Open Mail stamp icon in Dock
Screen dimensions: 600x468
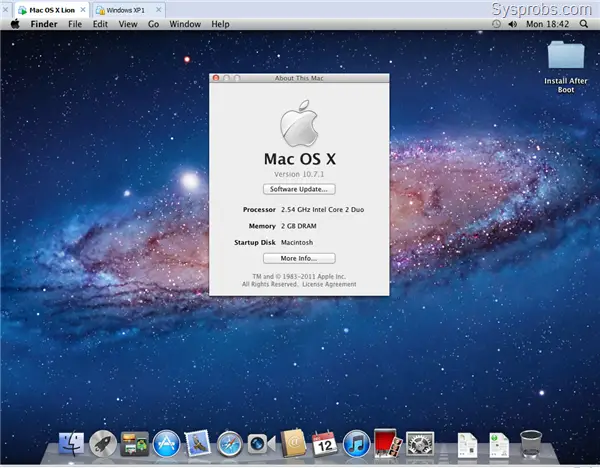198,443
